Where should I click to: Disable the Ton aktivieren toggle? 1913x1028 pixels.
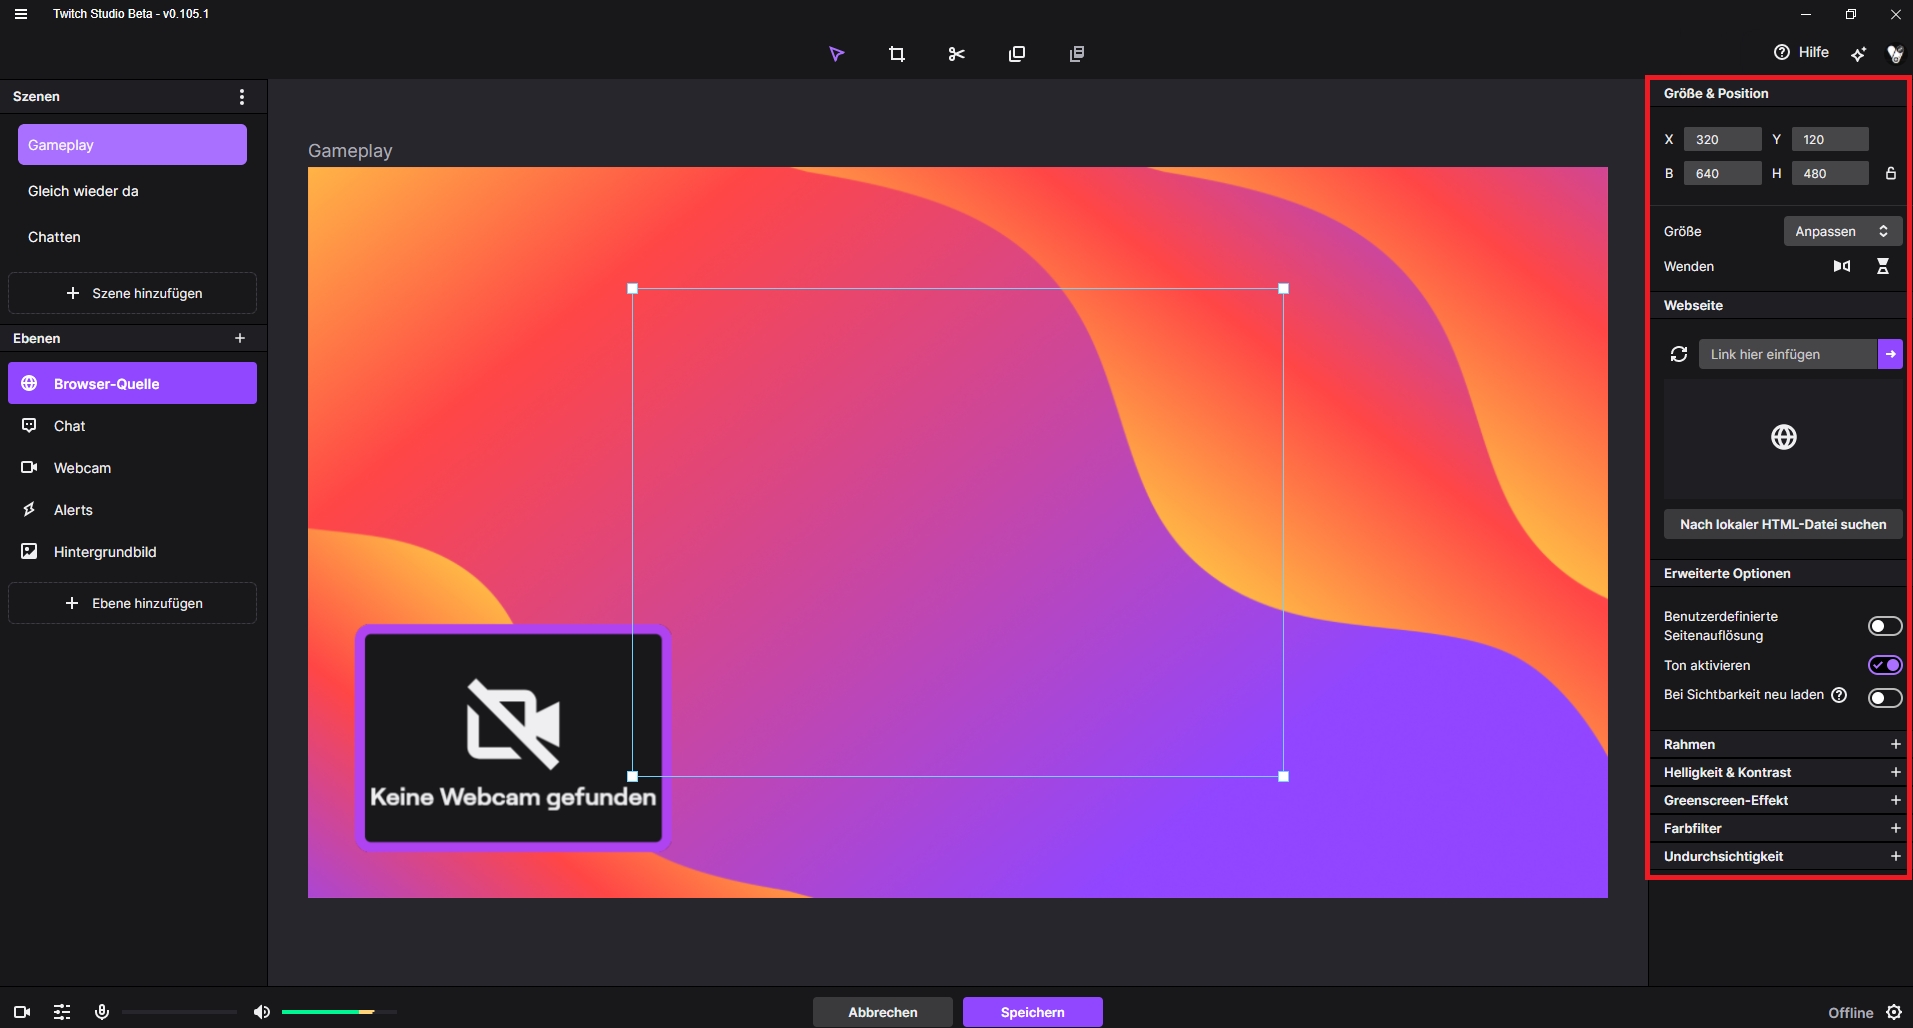click(x=1884, y=665)
